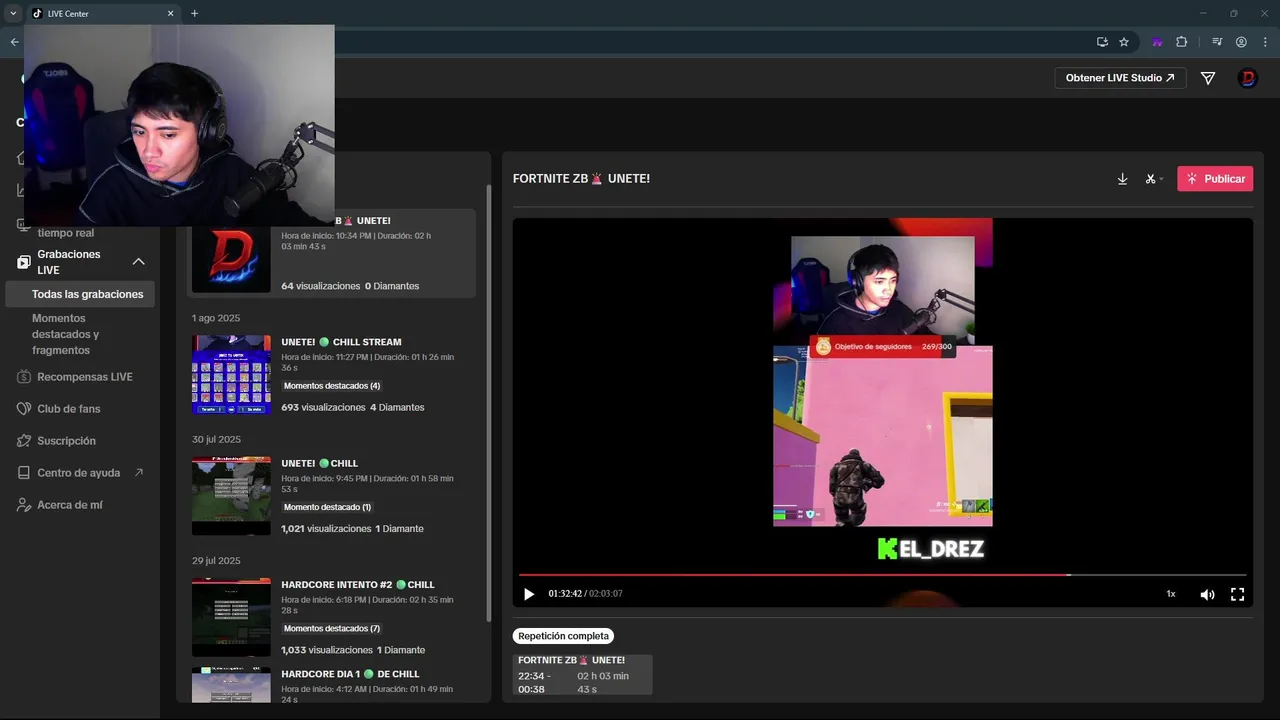The width and height of the screenshot is (1280, 720).
Task: Click the Momentos destacados (7) tag
Action: pos(332,629)
